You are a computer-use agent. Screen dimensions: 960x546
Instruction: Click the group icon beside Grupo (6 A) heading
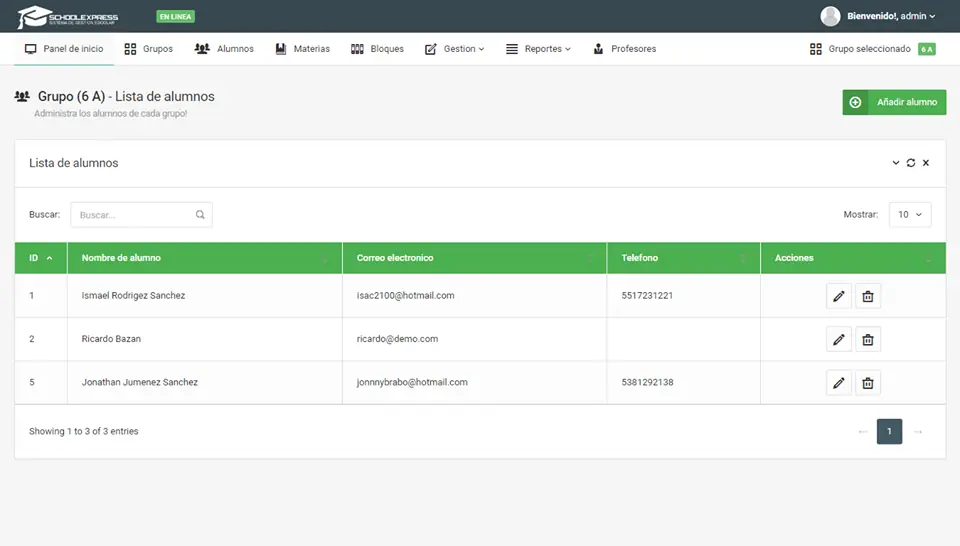(x=22, y=96)
